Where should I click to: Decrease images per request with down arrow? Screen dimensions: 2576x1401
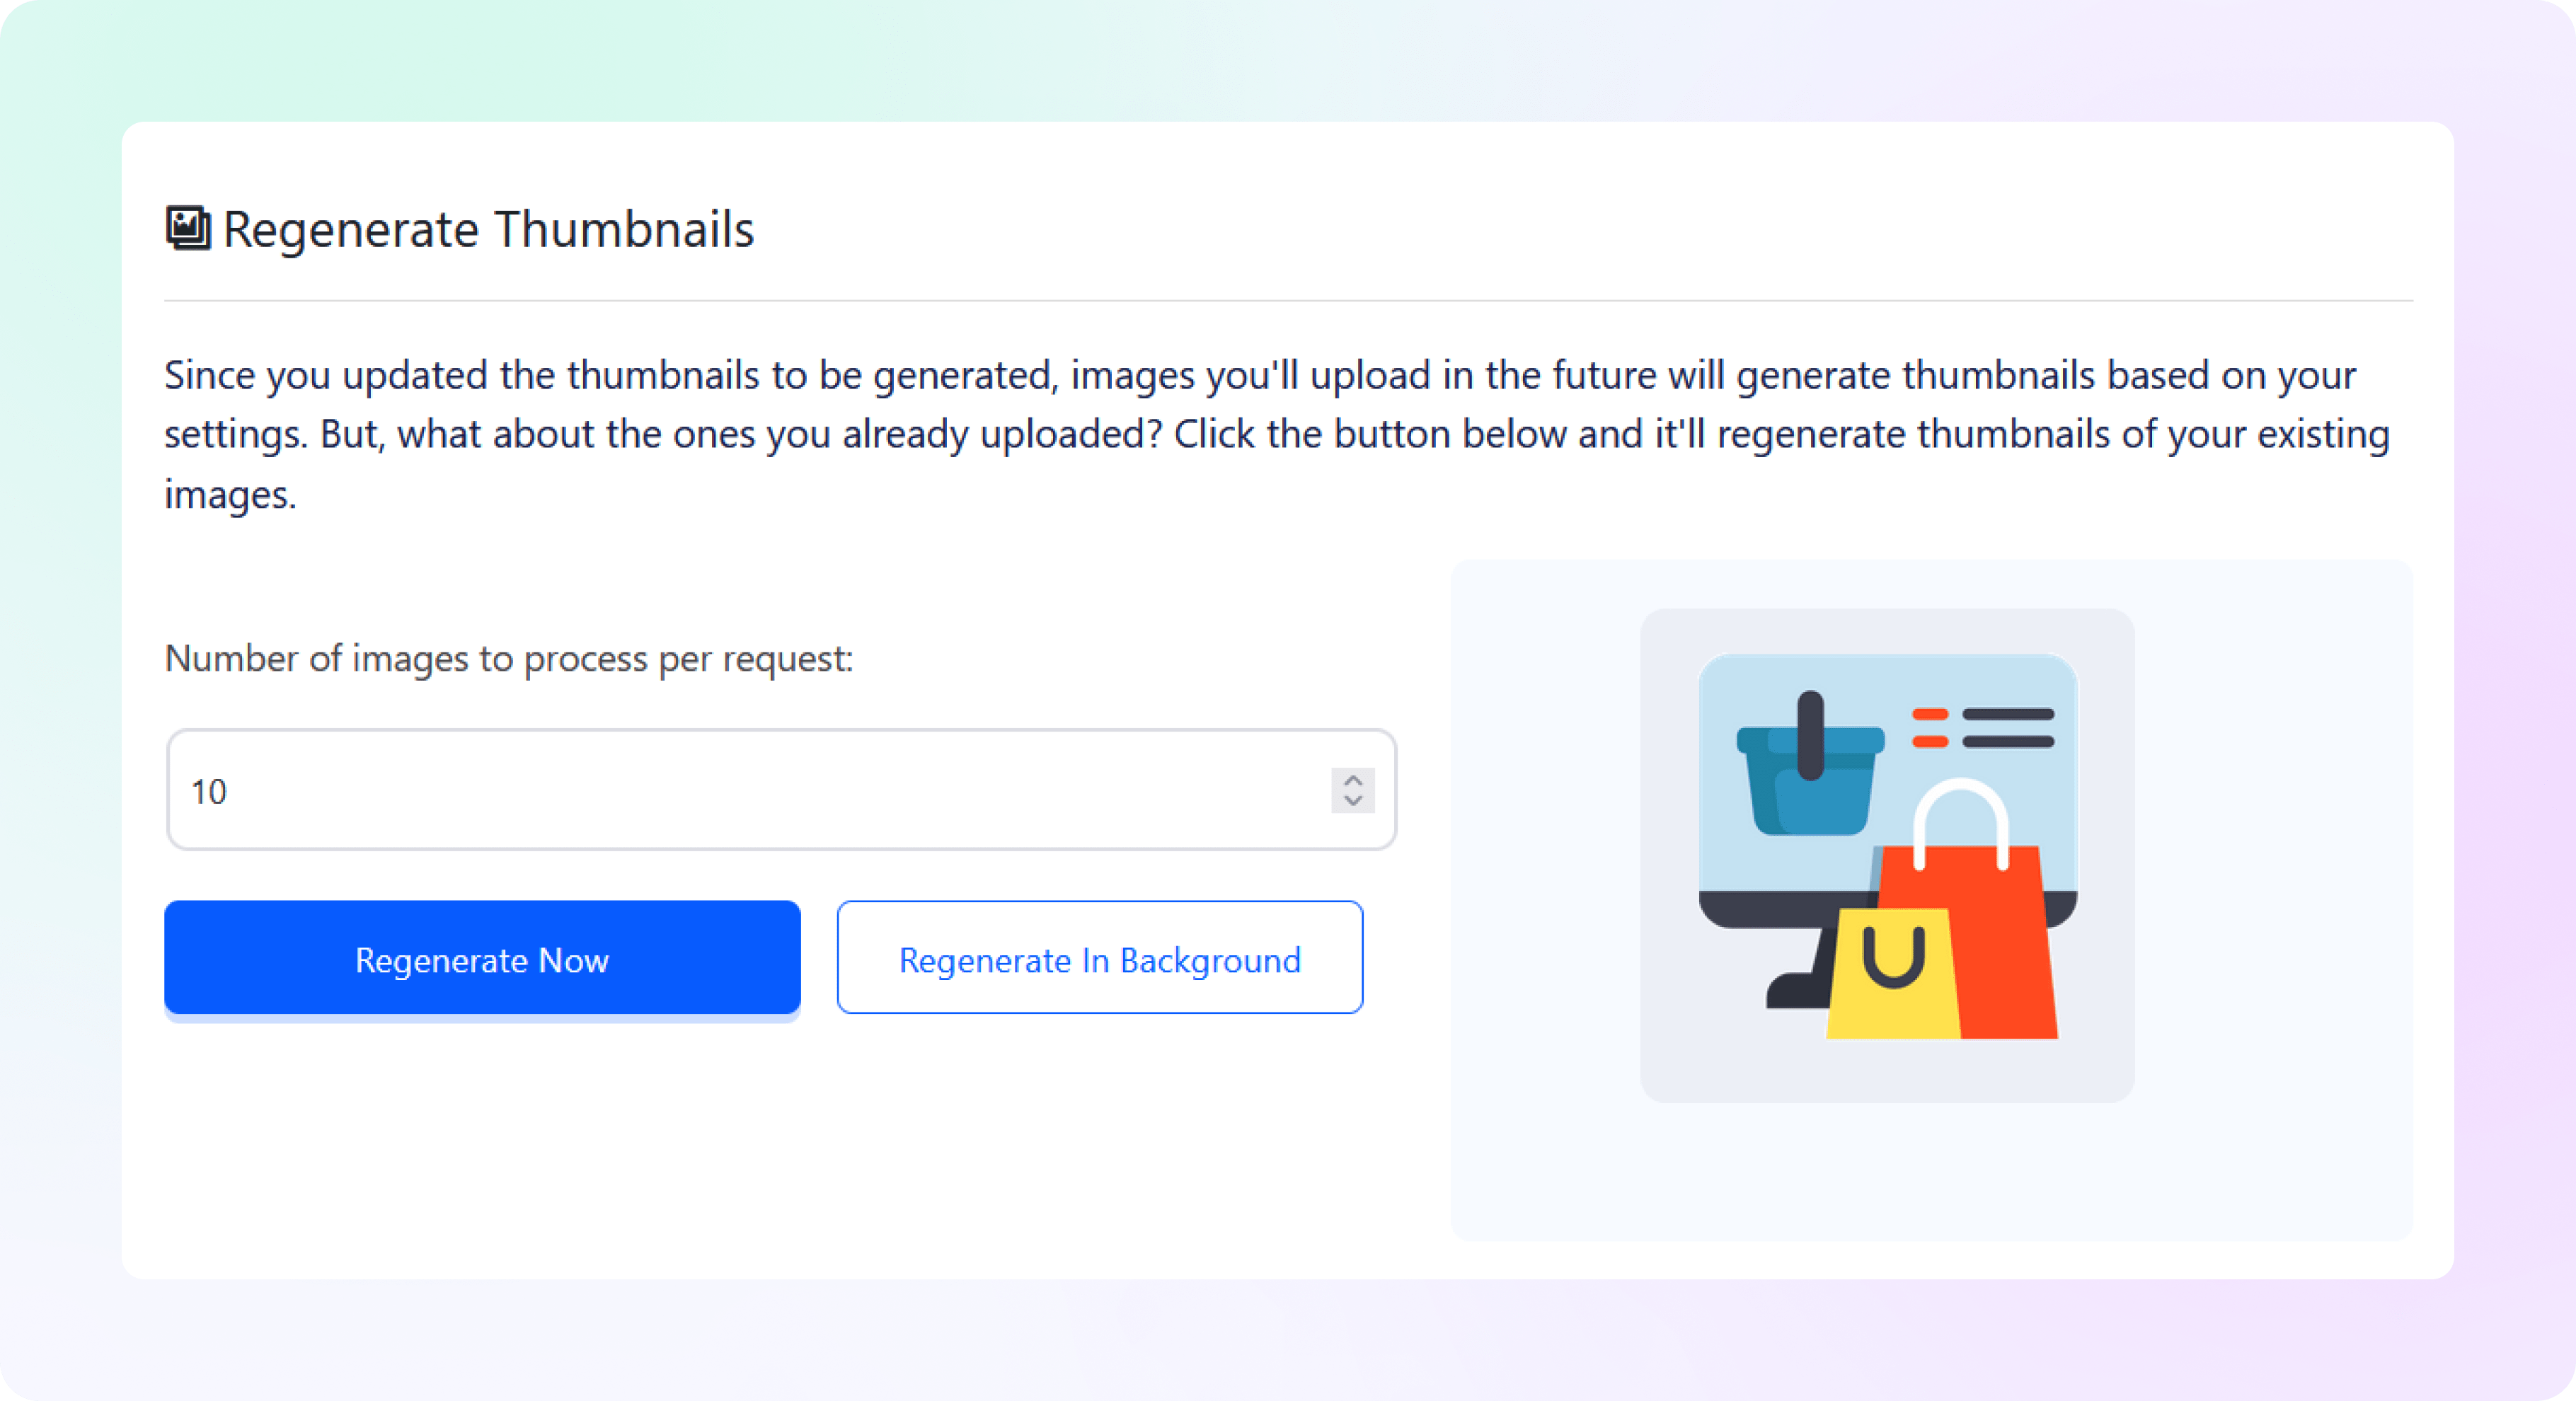click(1353, 801)
